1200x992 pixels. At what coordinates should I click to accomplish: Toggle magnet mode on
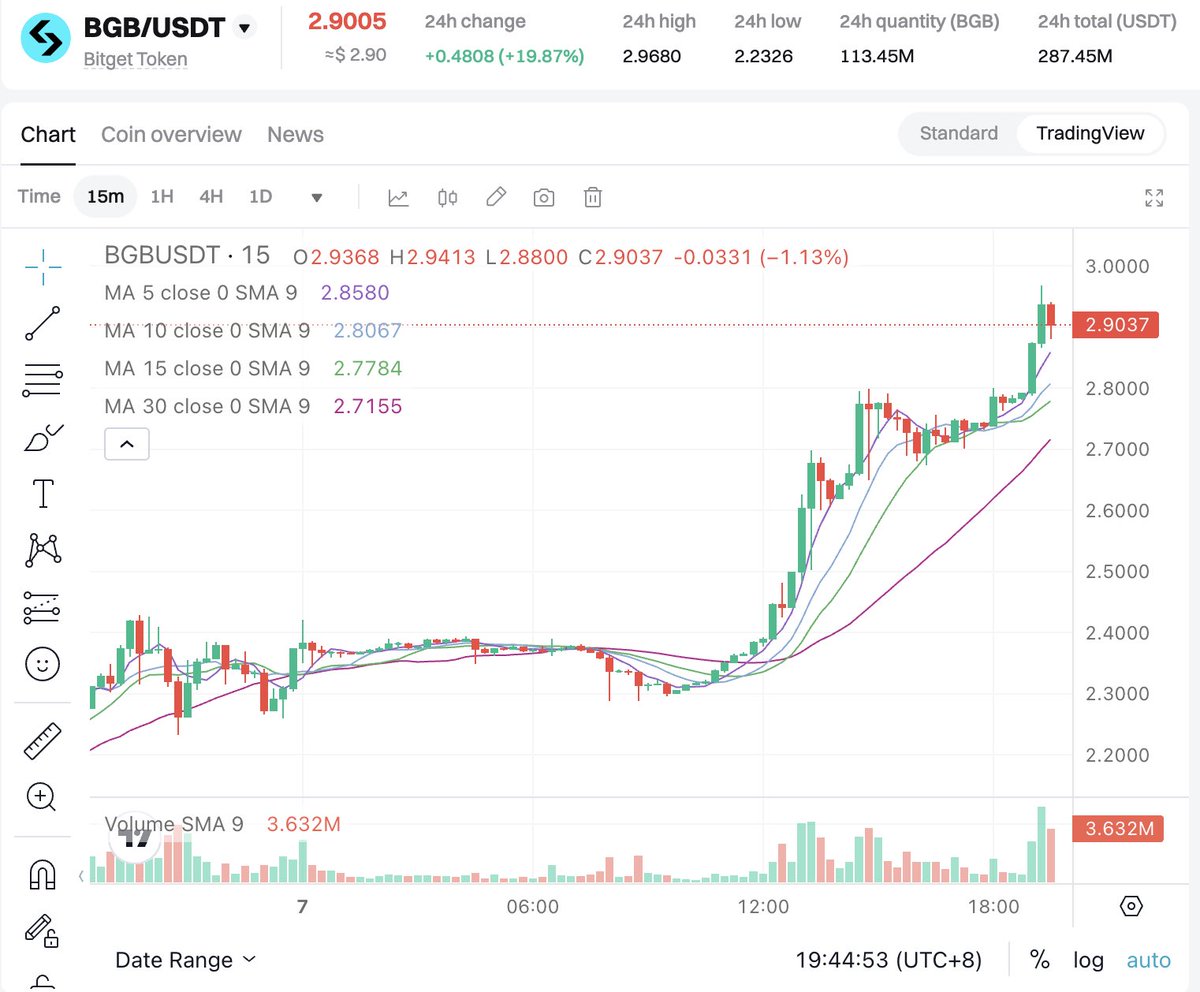pos(41,875)
